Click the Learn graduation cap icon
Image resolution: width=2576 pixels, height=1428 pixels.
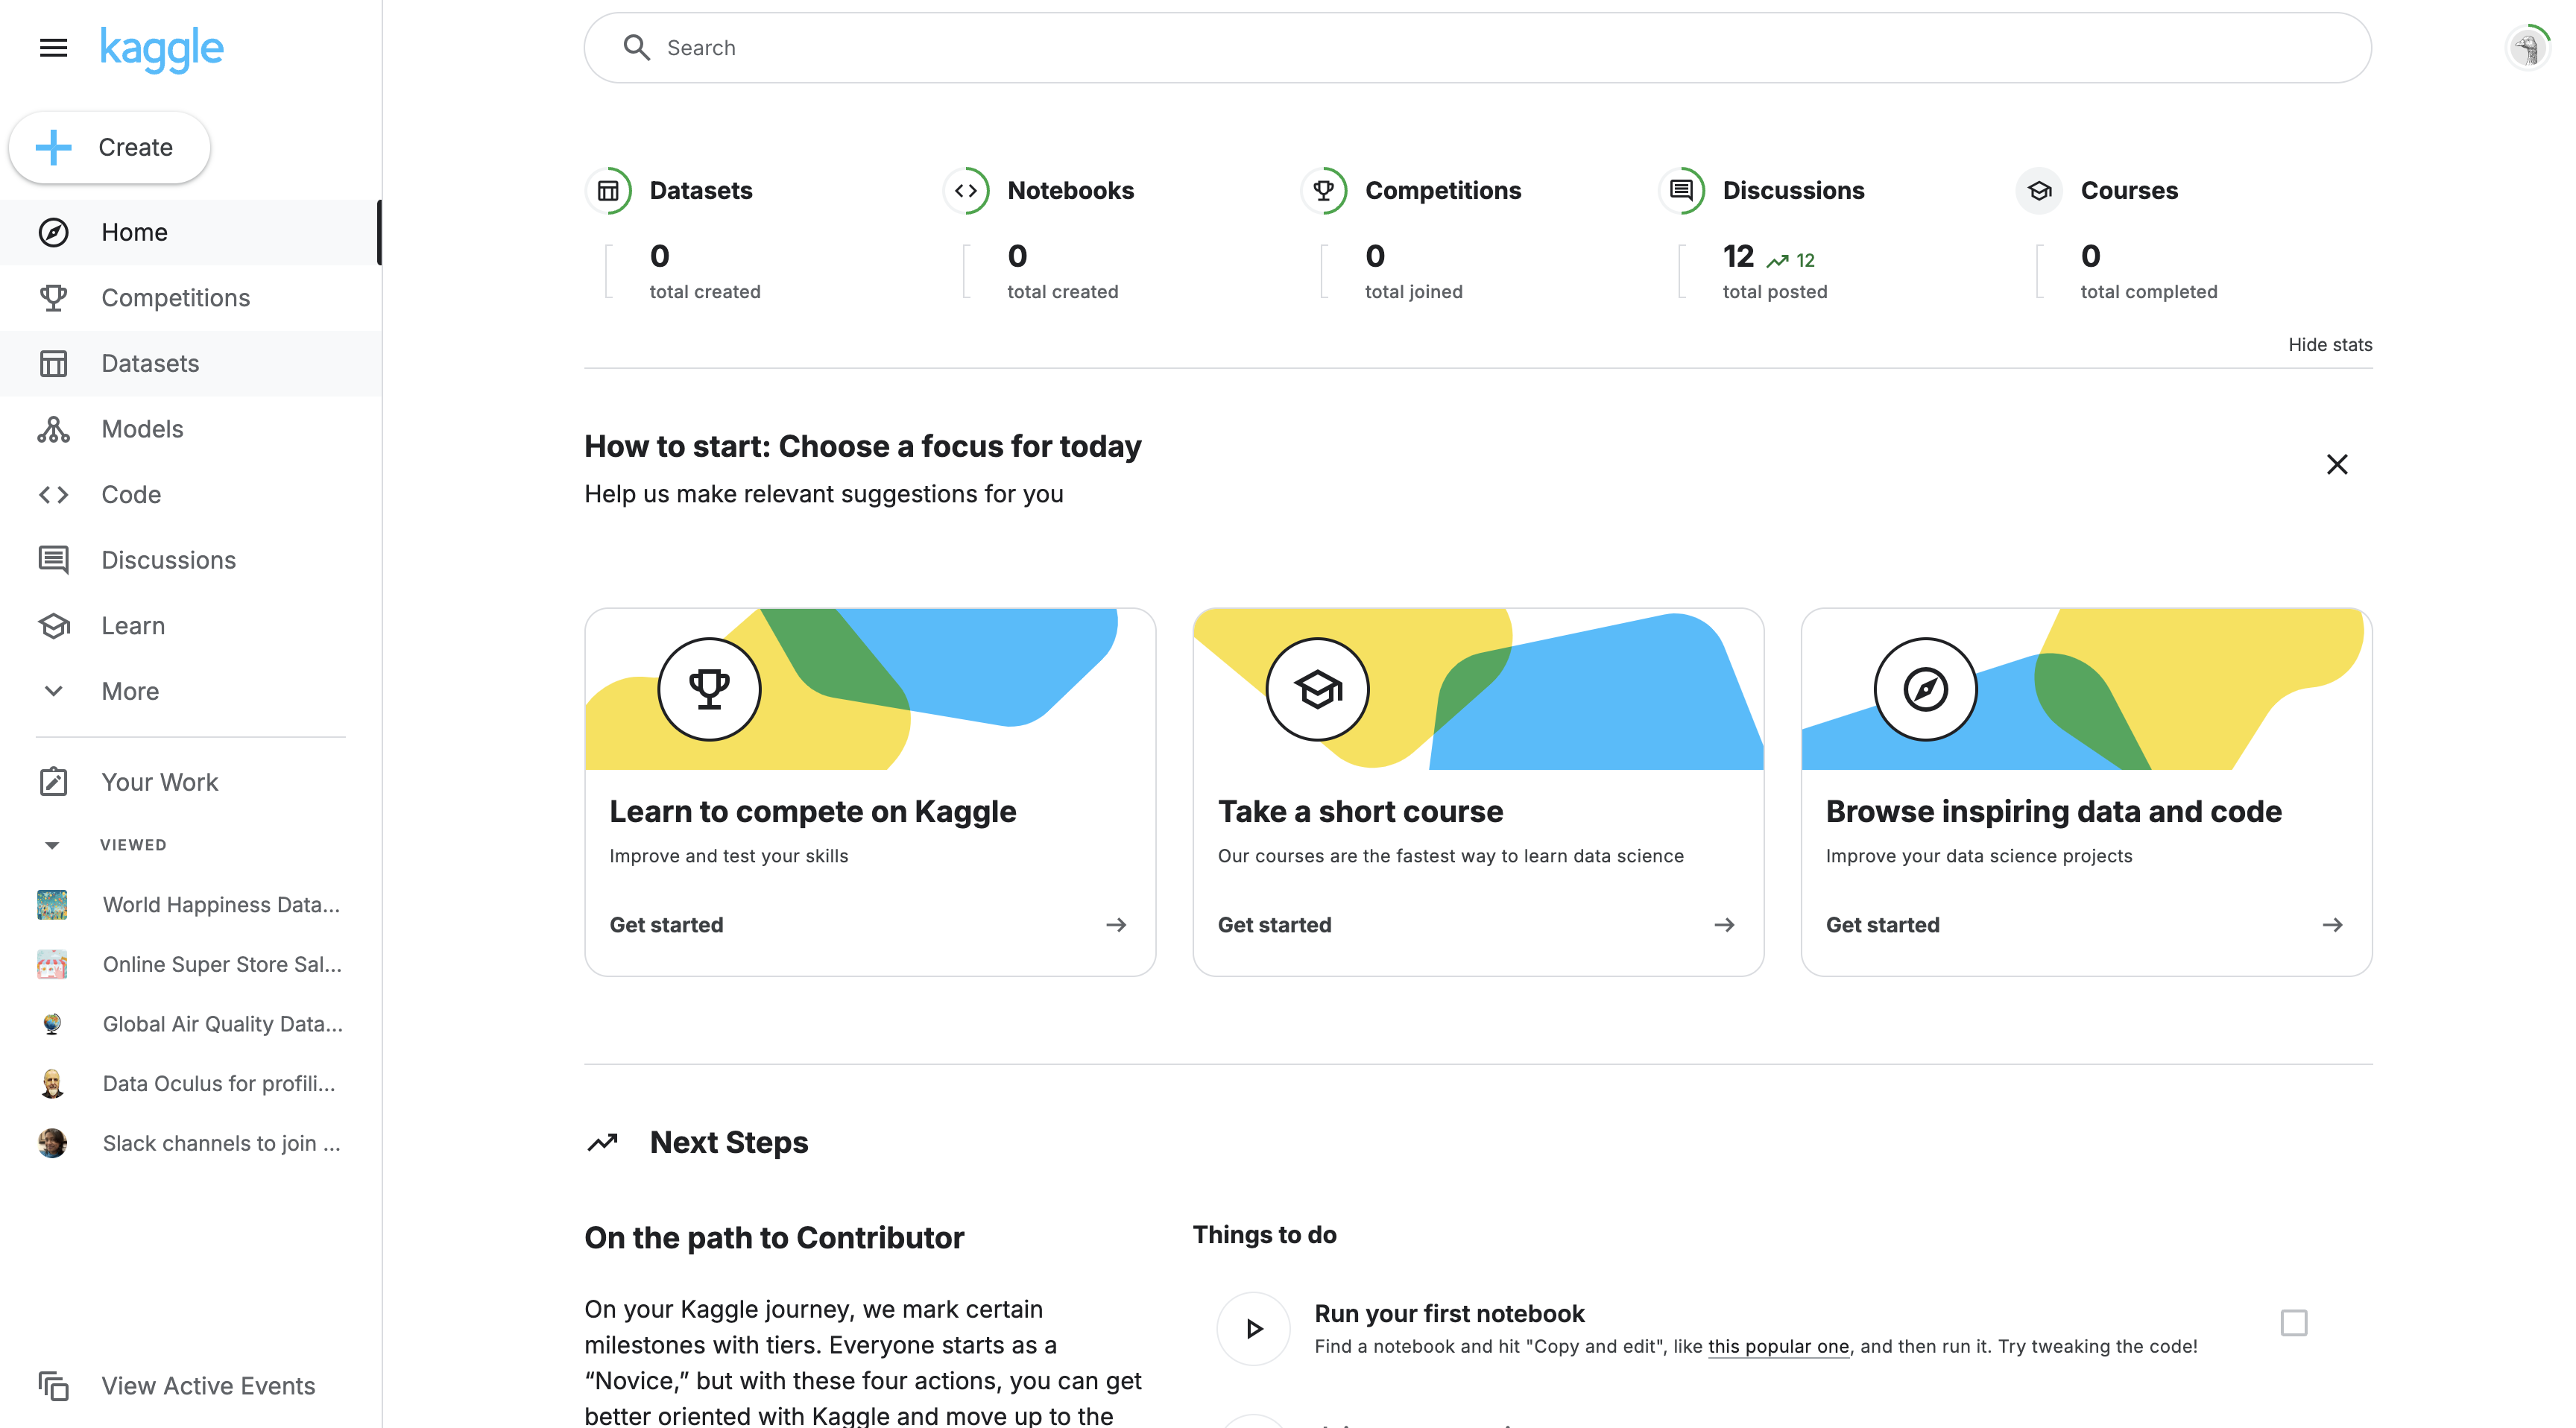(x=53, y=626)
